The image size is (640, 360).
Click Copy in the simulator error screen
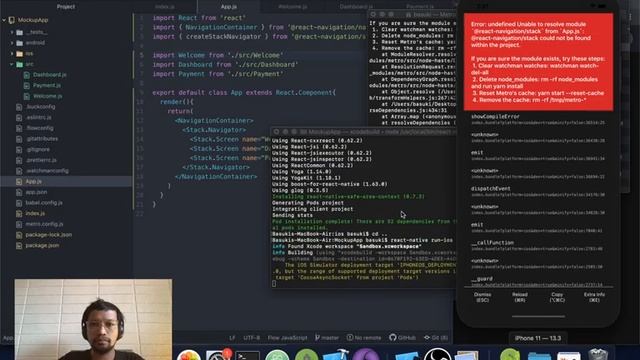coord(557,297)
